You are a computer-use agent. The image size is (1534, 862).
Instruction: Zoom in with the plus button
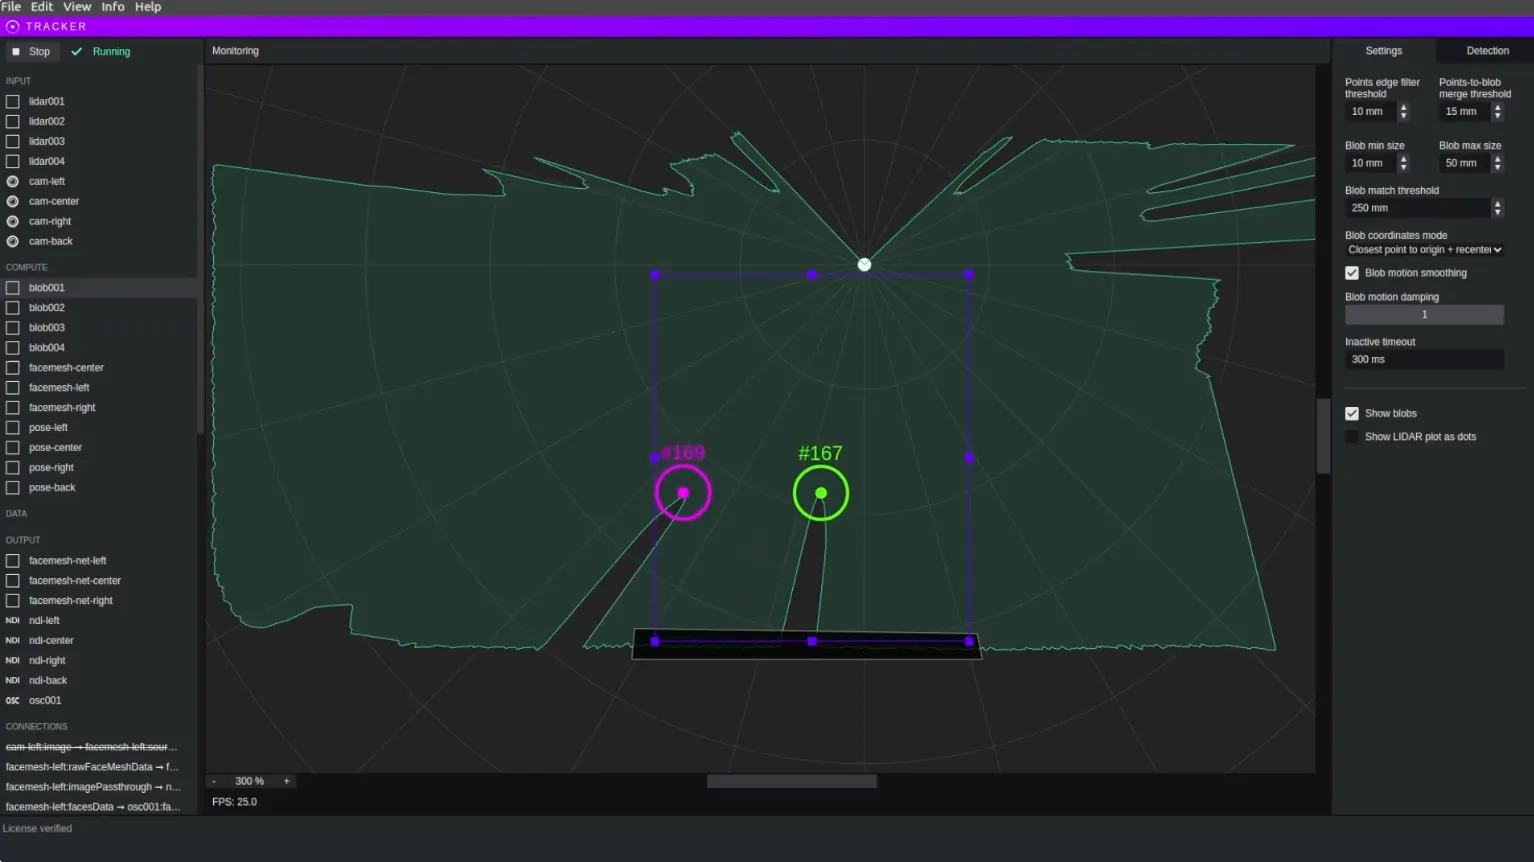pyautogui.click(x=287, y=781)
